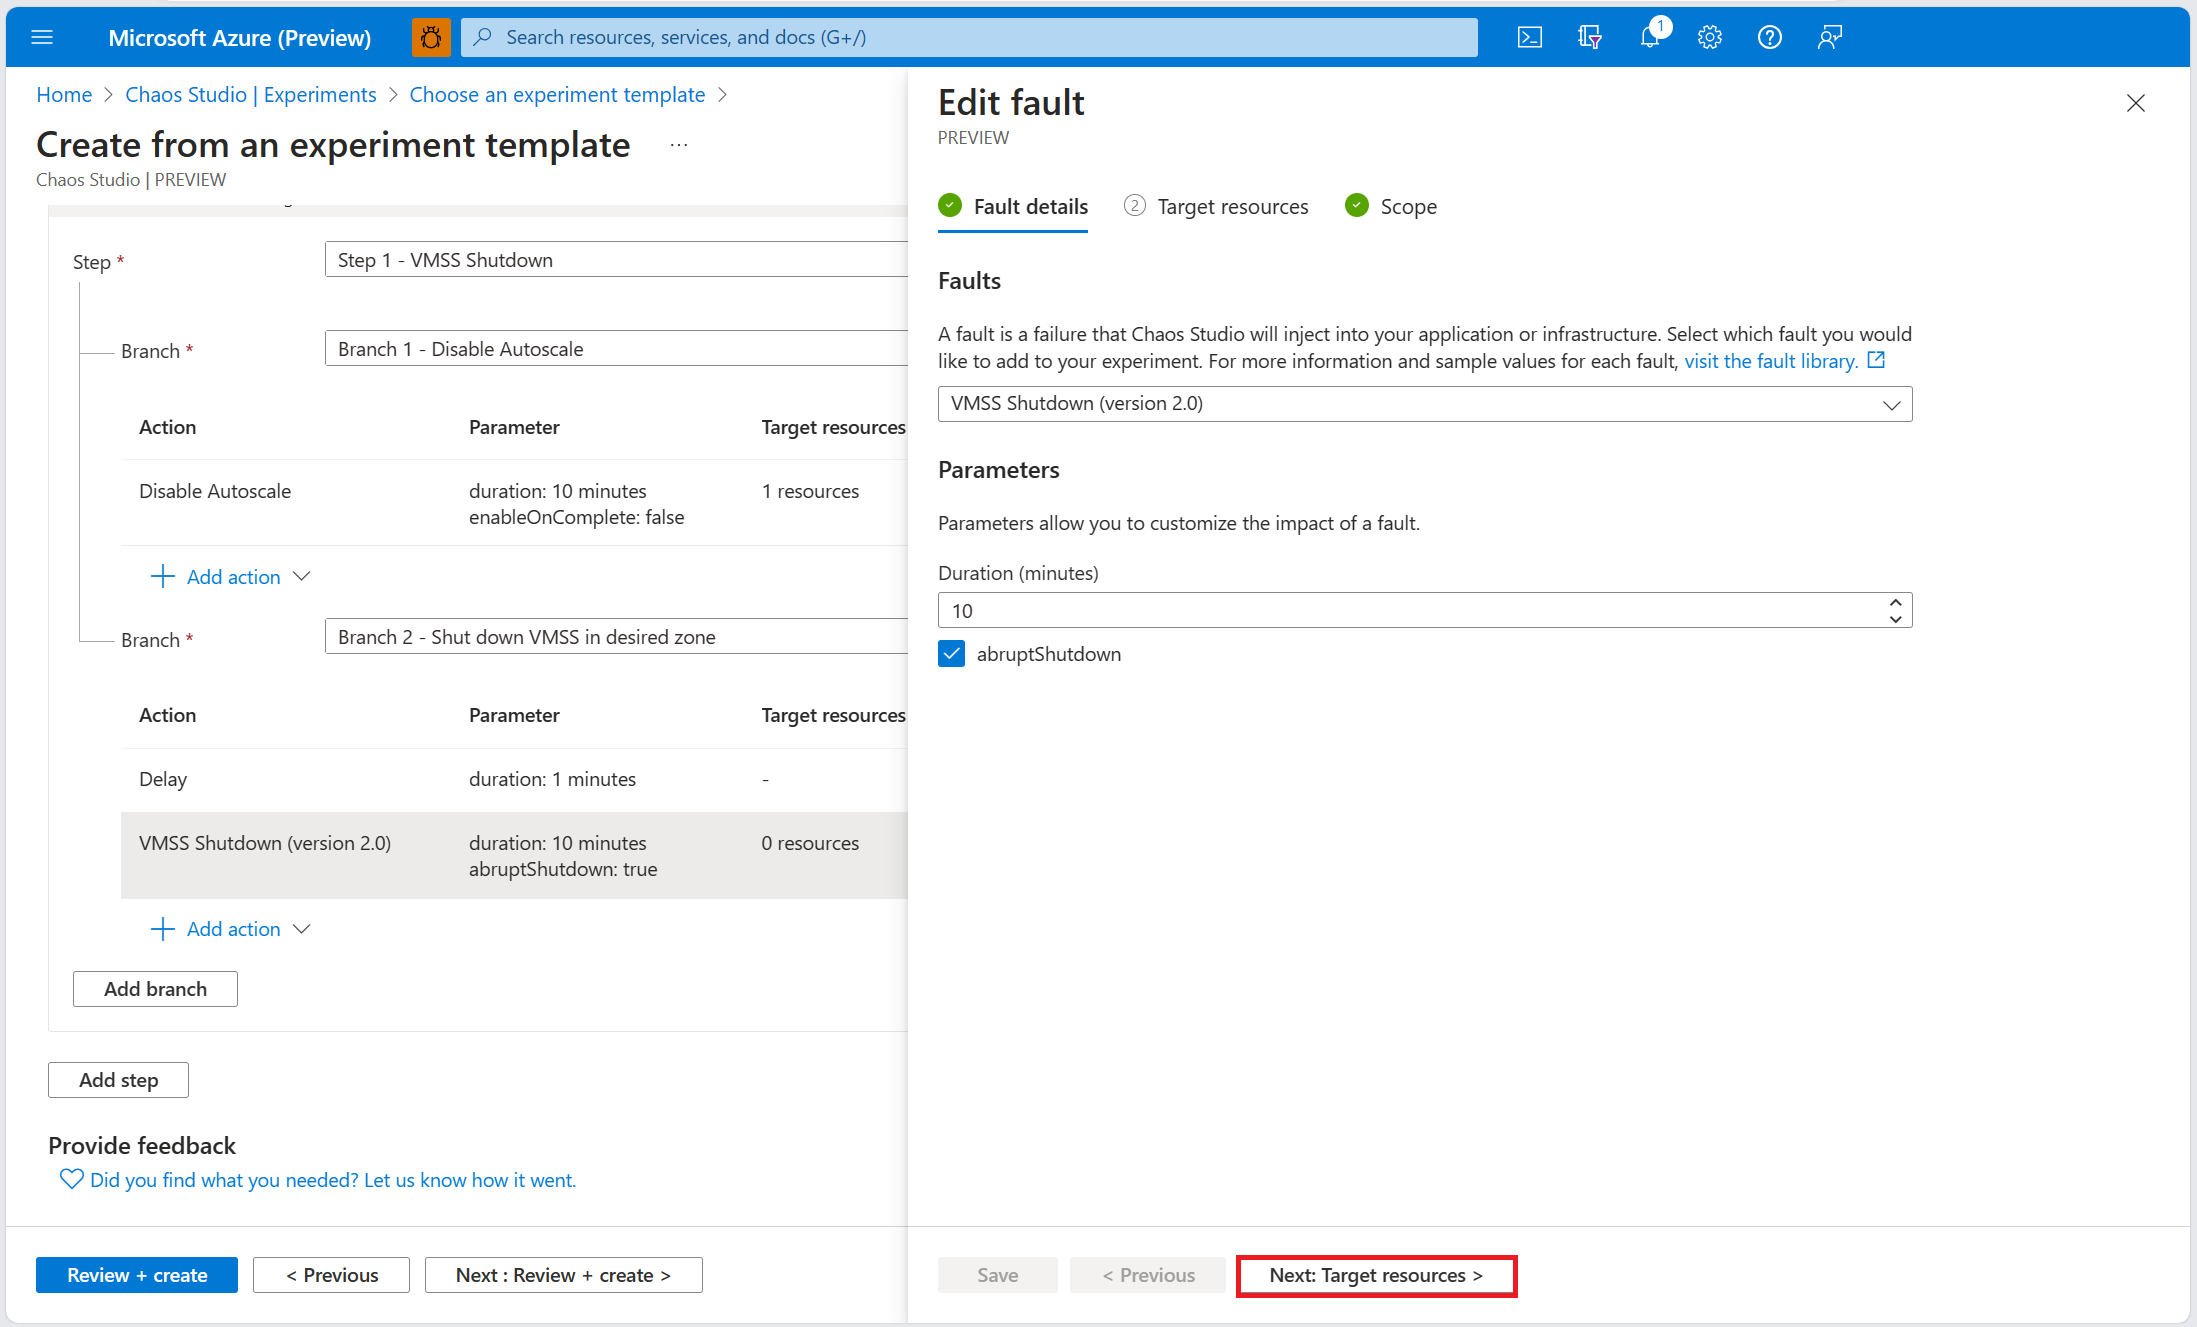Click the orange bug preview icon
The width and height of the screenshot is (2197, 1327).
tap(431, 37)
